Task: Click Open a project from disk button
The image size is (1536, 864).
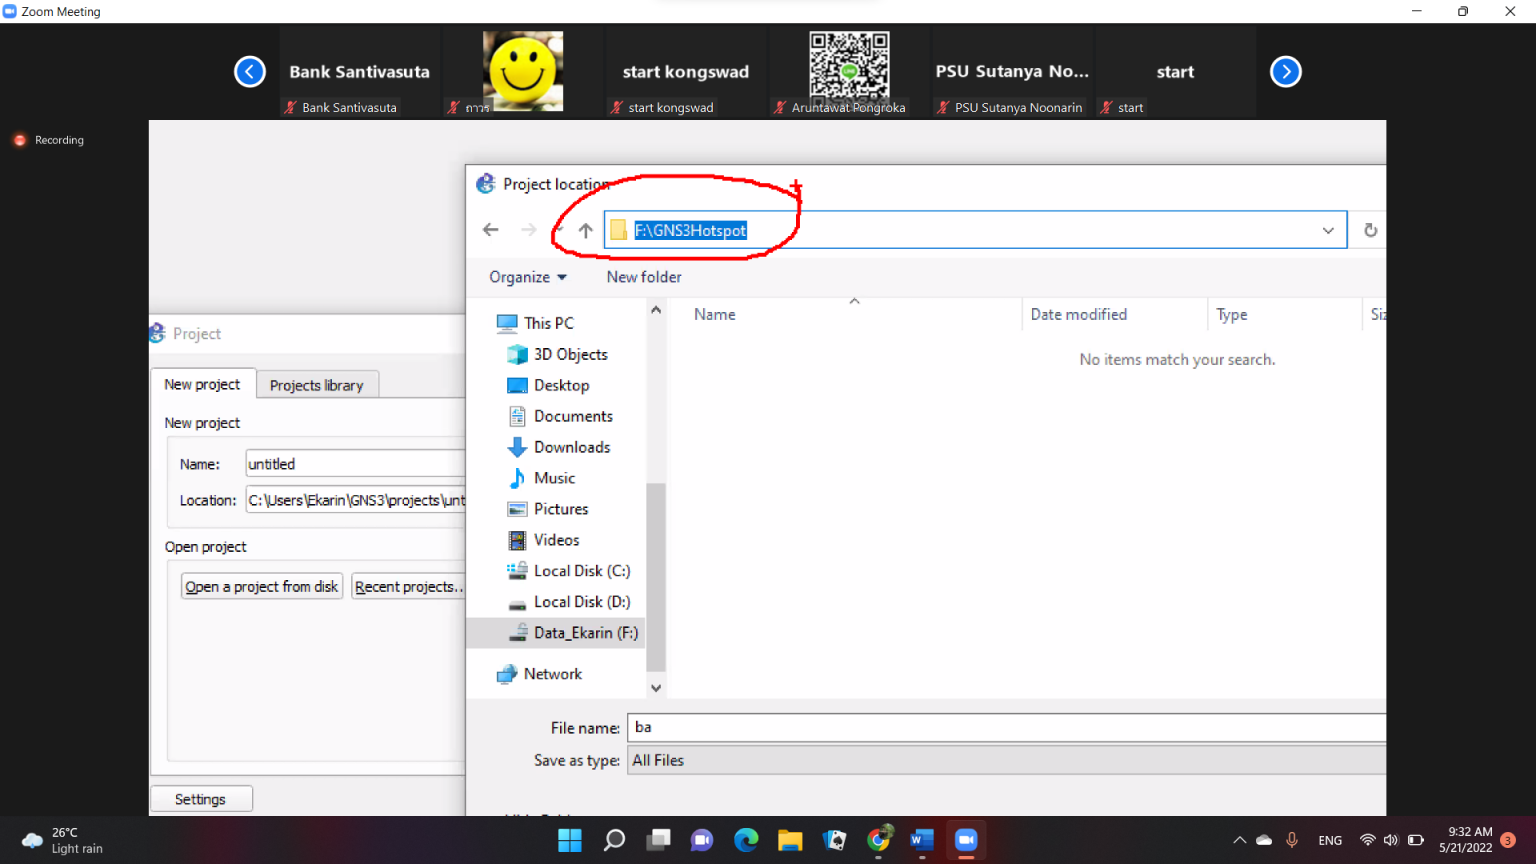Action: [262, 587]
